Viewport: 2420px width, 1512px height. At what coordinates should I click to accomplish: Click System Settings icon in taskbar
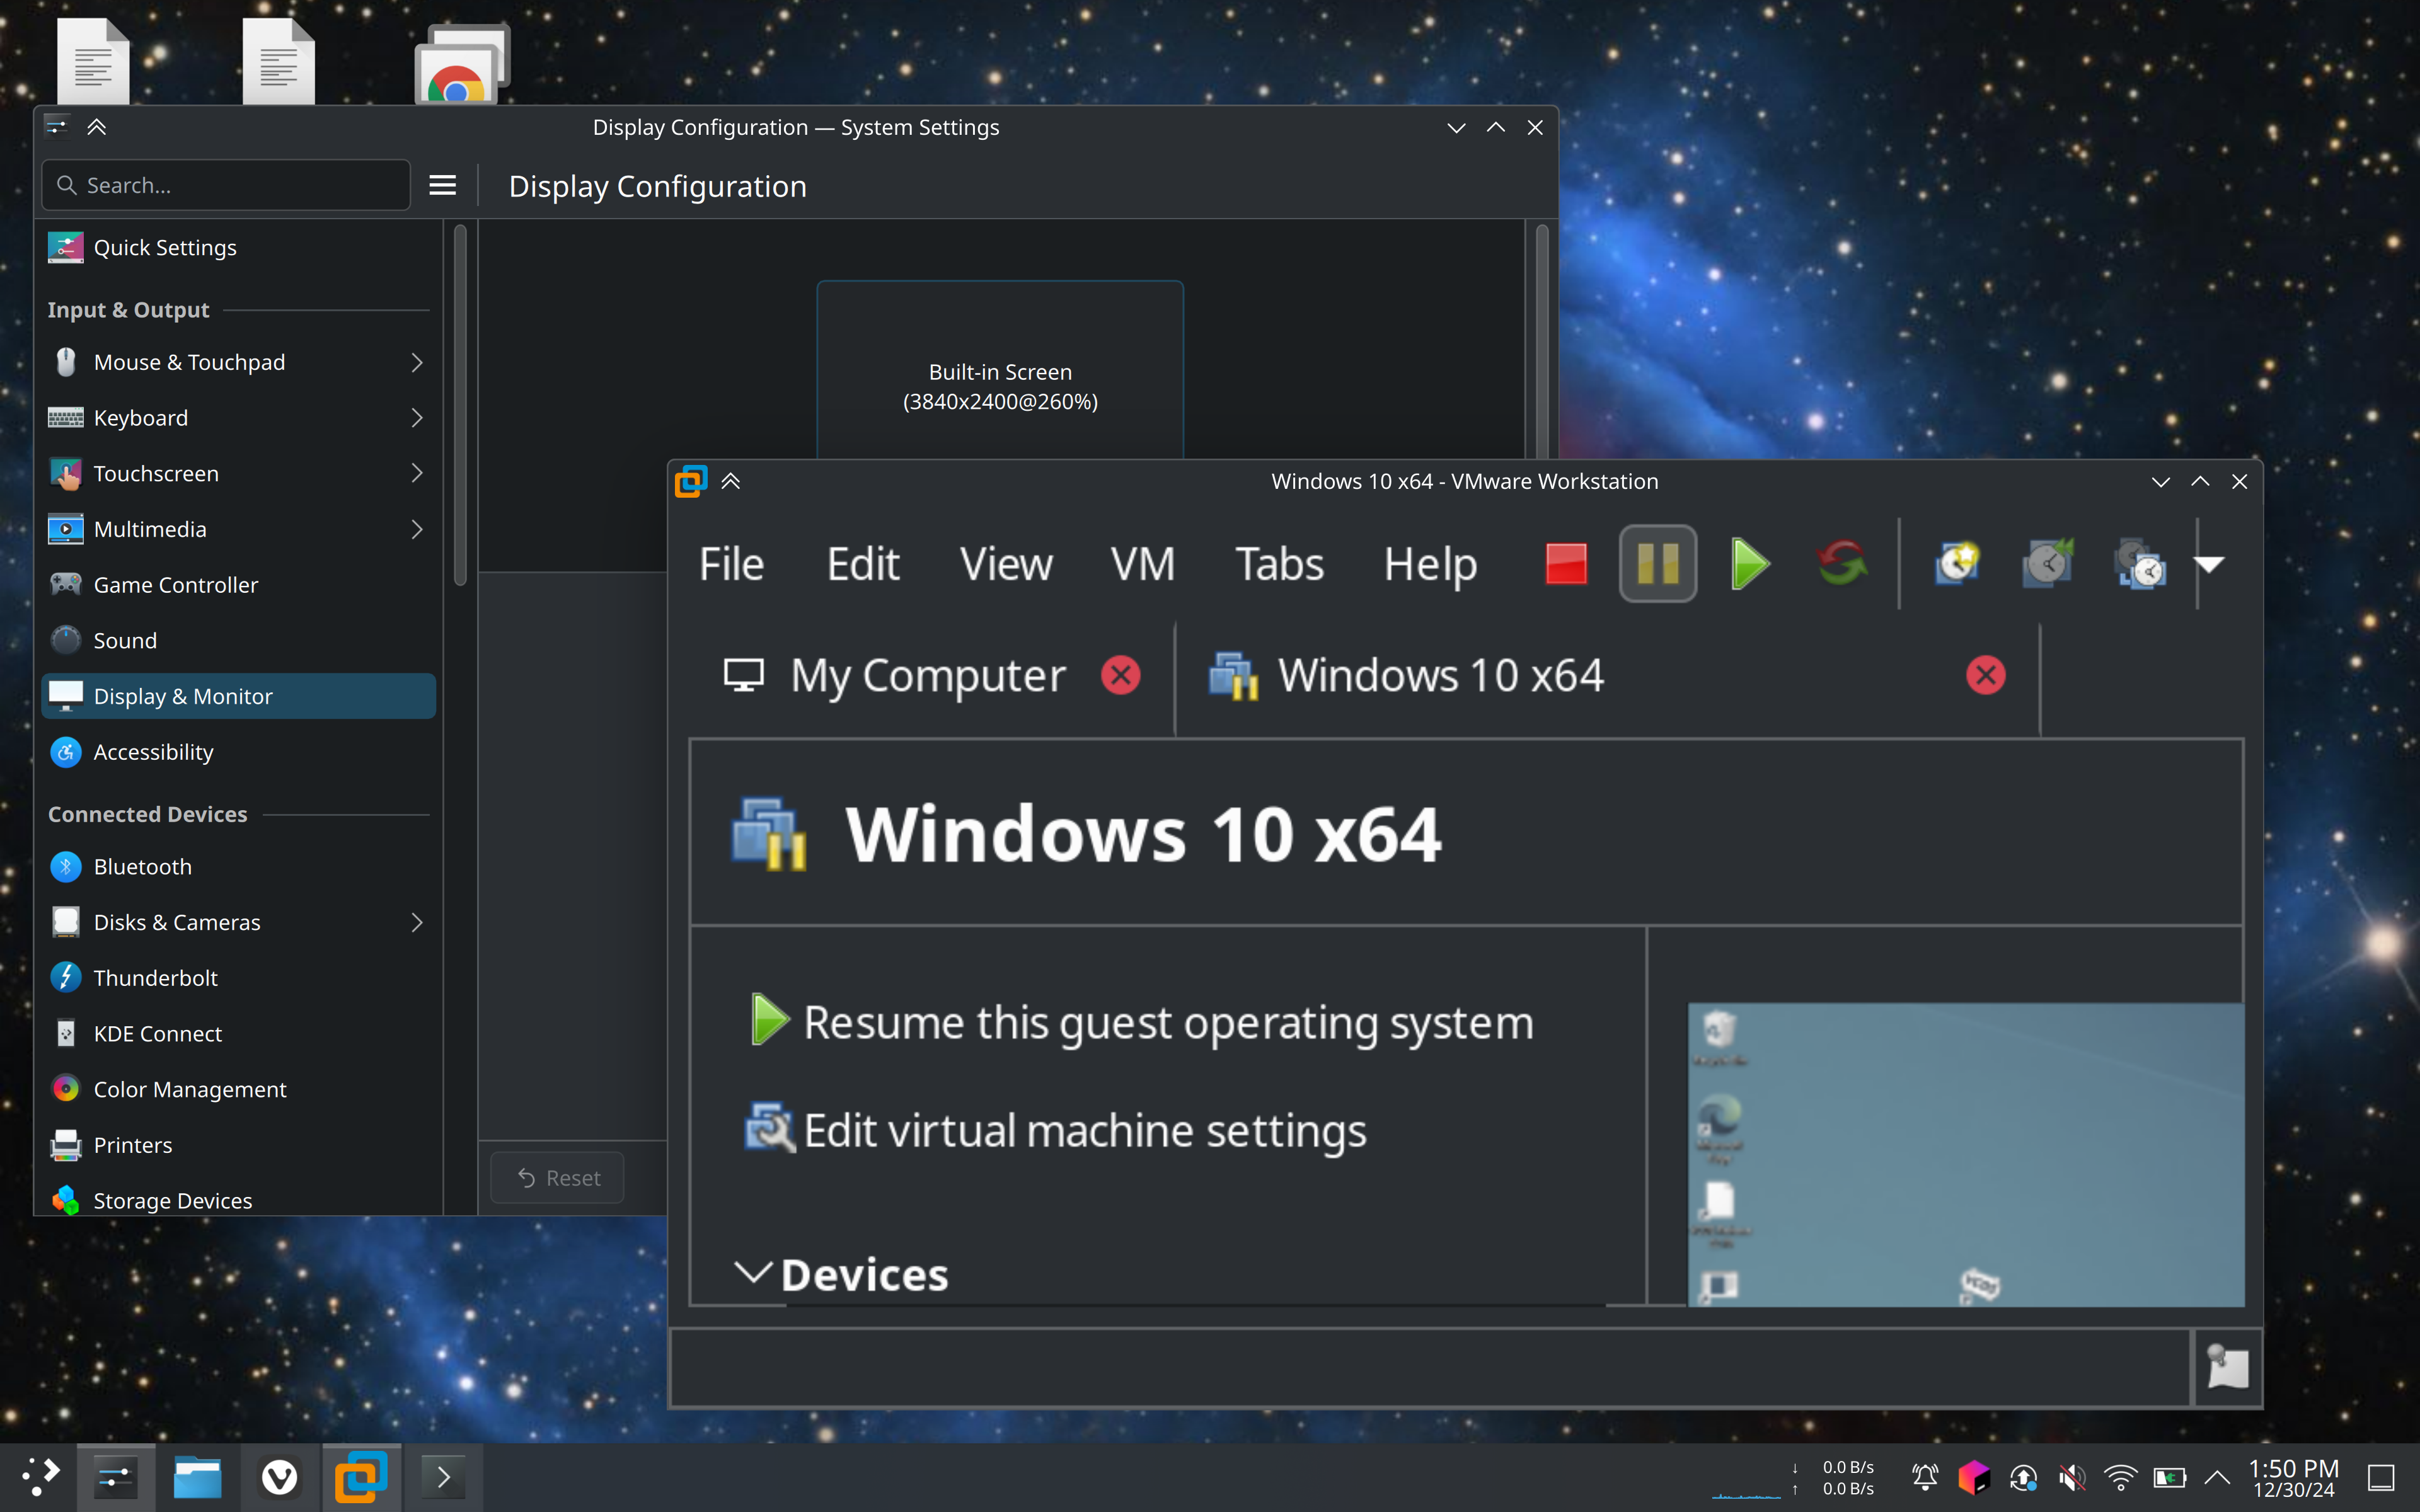[115, 1477]
